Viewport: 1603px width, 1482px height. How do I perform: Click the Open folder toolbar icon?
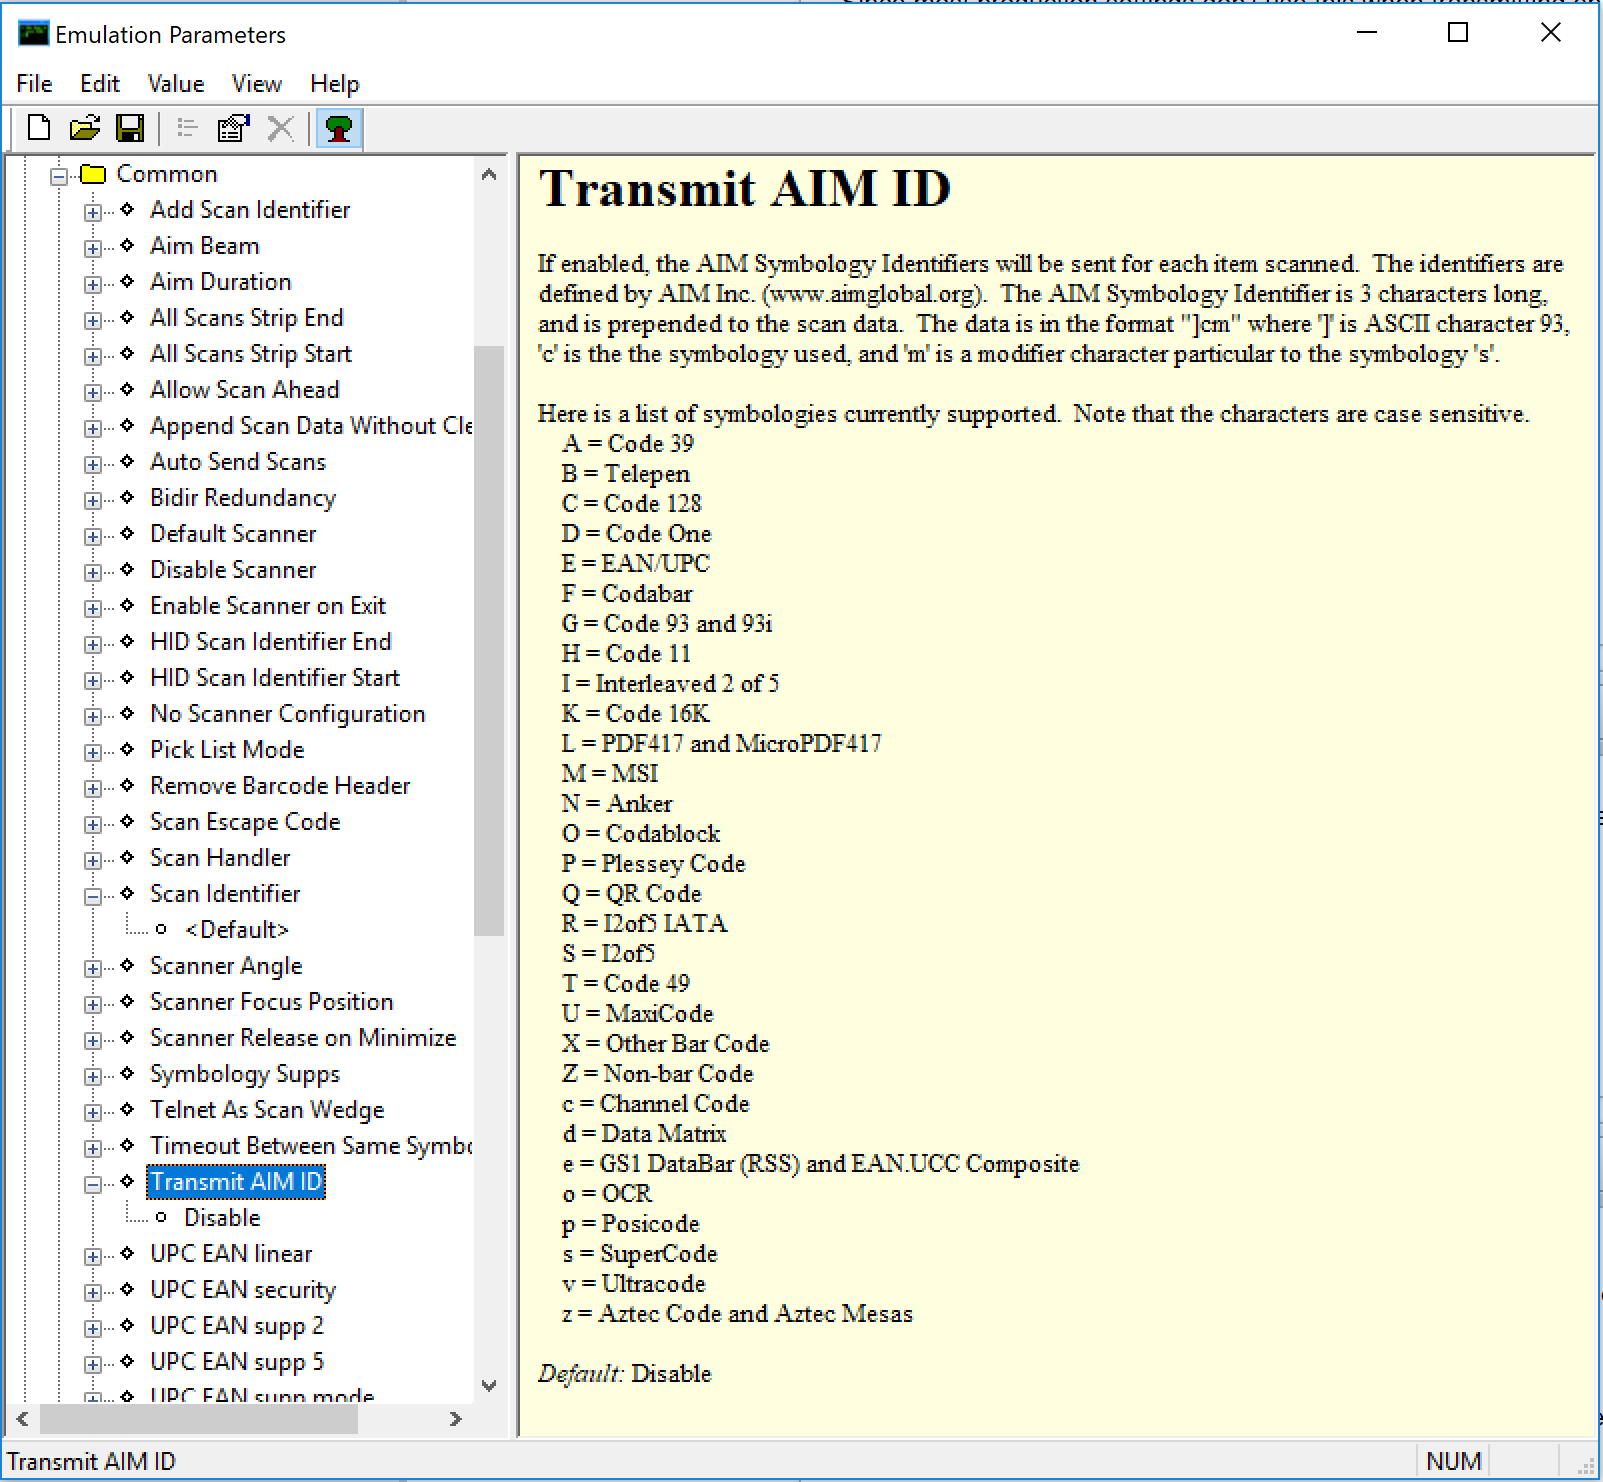pyautogui.click(x=85, y=128)
